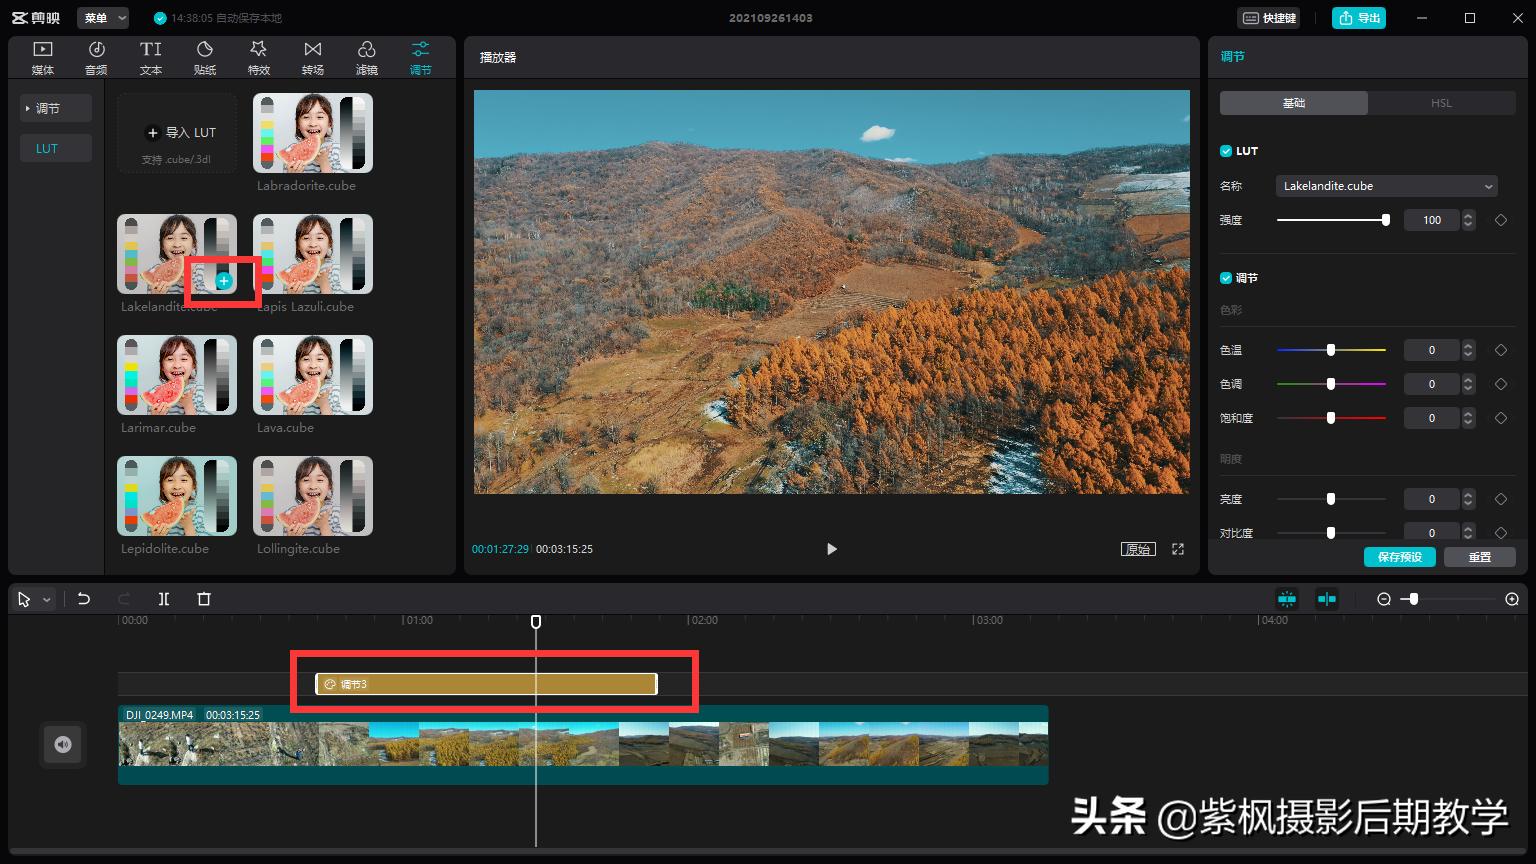Click the 保存预设 button
The height and width of the screenshot is (864, 1536).
(1399, 557)
